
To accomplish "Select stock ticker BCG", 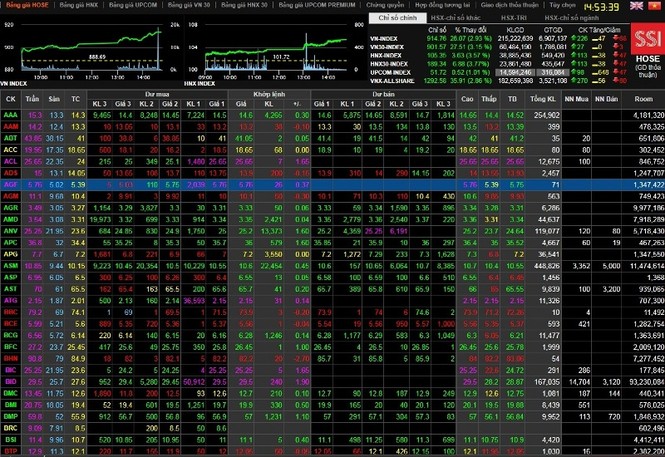I will click(11, 335).
